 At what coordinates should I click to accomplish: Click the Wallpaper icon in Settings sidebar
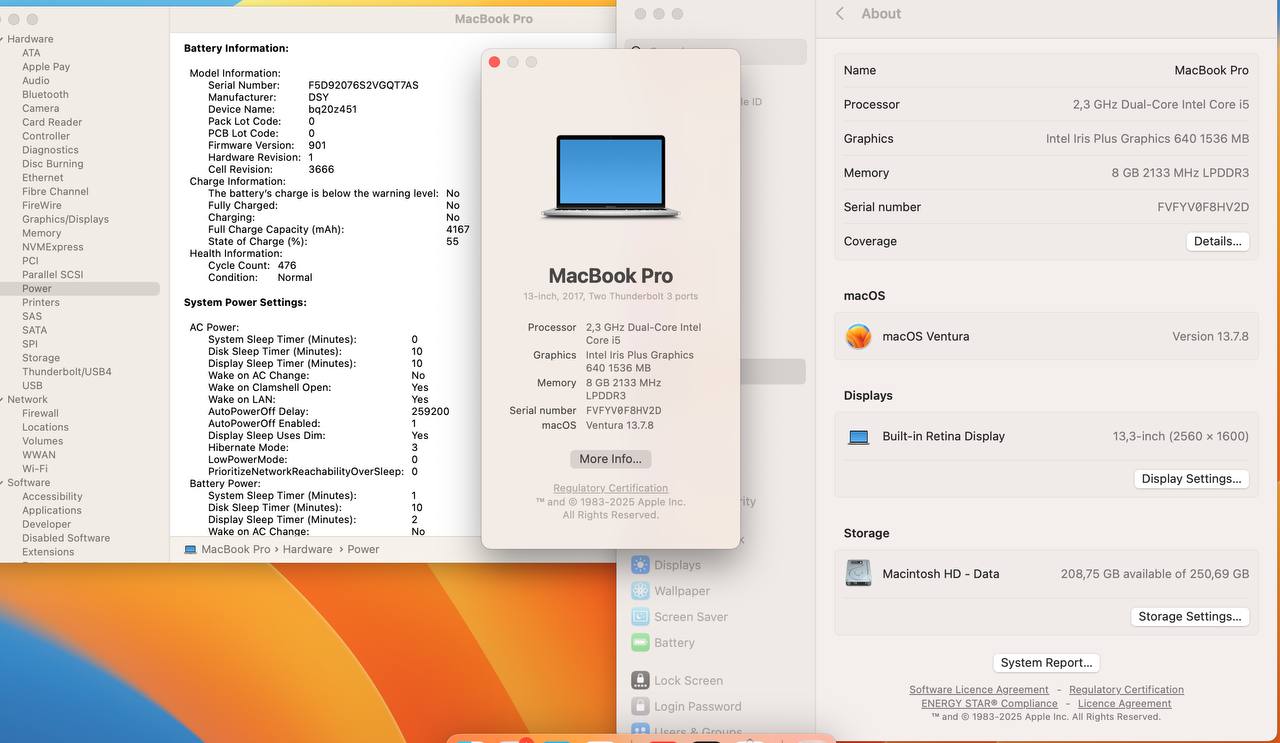[640, 591]
